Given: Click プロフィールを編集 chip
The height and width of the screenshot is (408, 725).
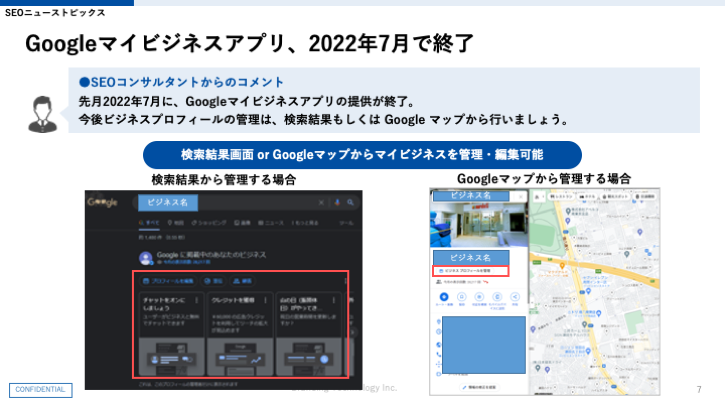Looking at the screenshot, I should [168, 281].
